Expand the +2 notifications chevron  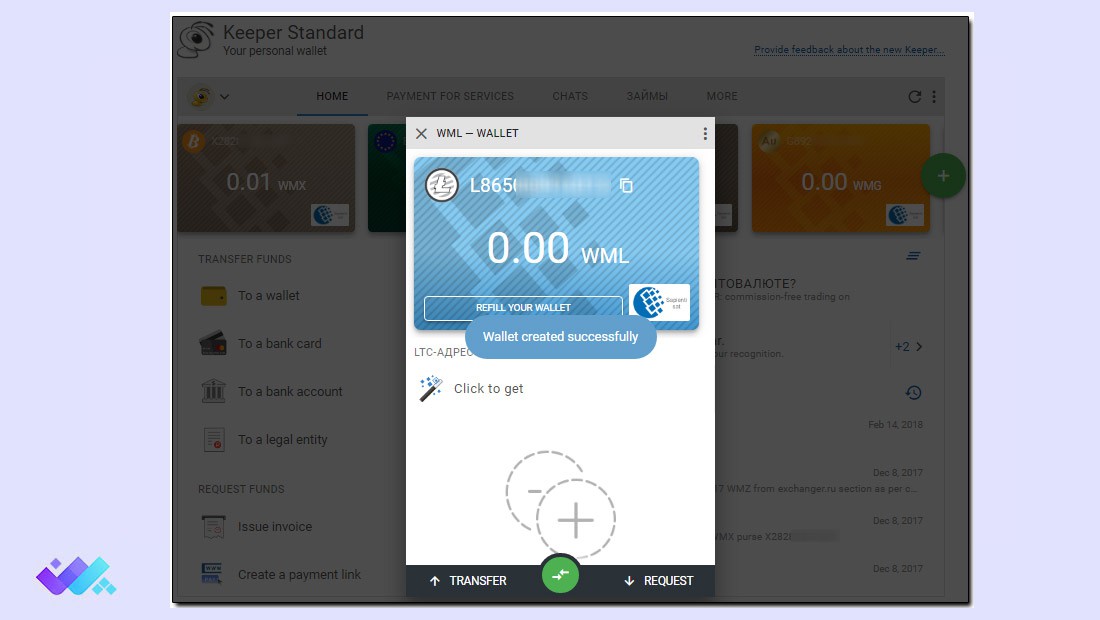click(909, 347)
